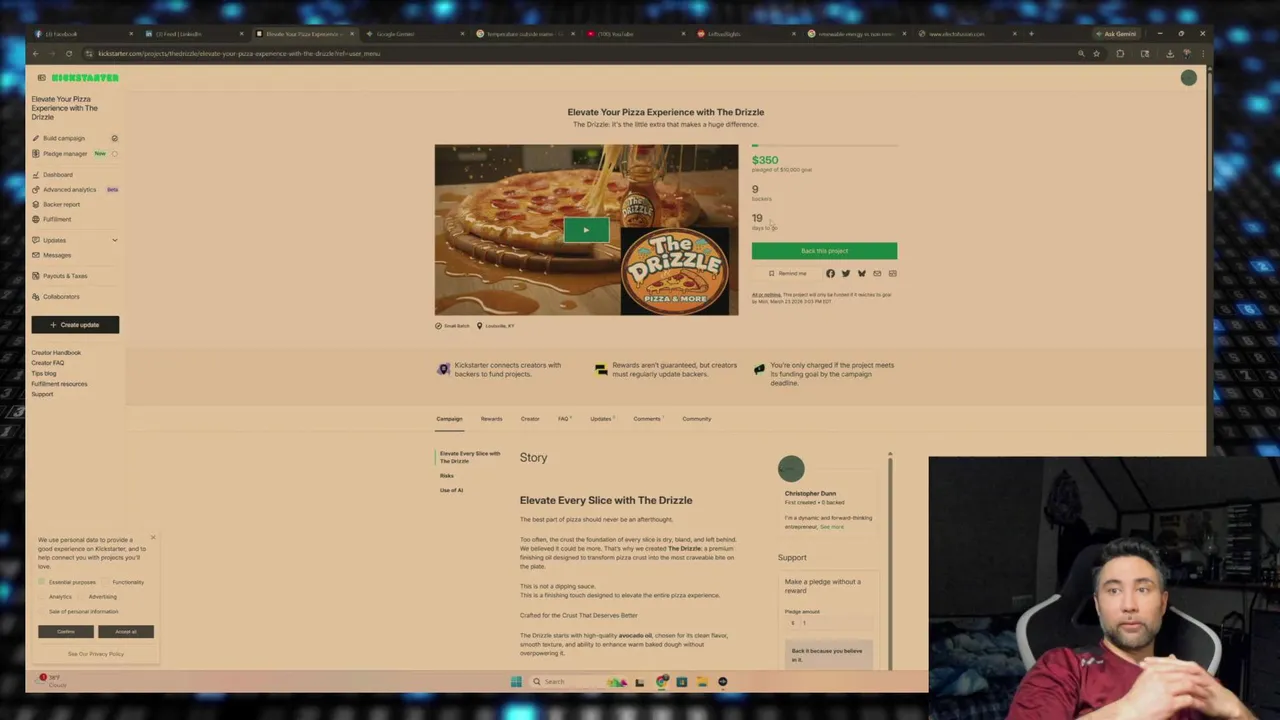1280x720 pixels.
Task: Toggle the Advertising checkbox
Action: [x=82, y=597]
